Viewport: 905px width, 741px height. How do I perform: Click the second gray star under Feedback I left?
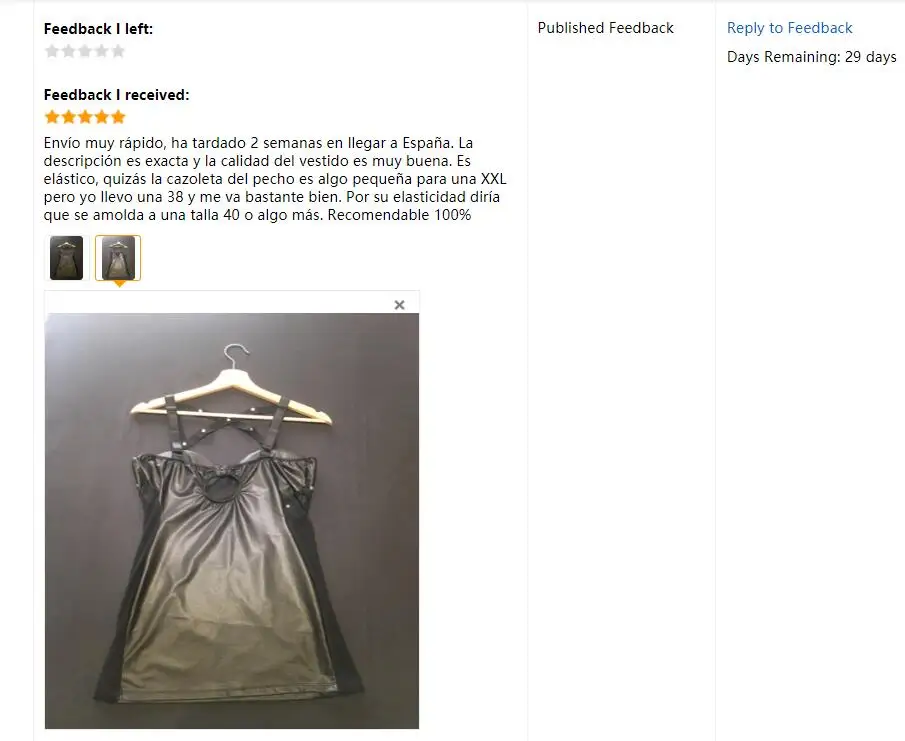pyautogui.click(x=69, y=51)
